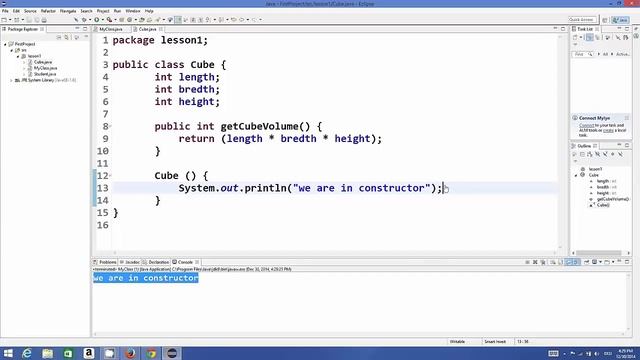Click the New file toolbar icon
Screen dimensions: 640x360
coord(4,20)
